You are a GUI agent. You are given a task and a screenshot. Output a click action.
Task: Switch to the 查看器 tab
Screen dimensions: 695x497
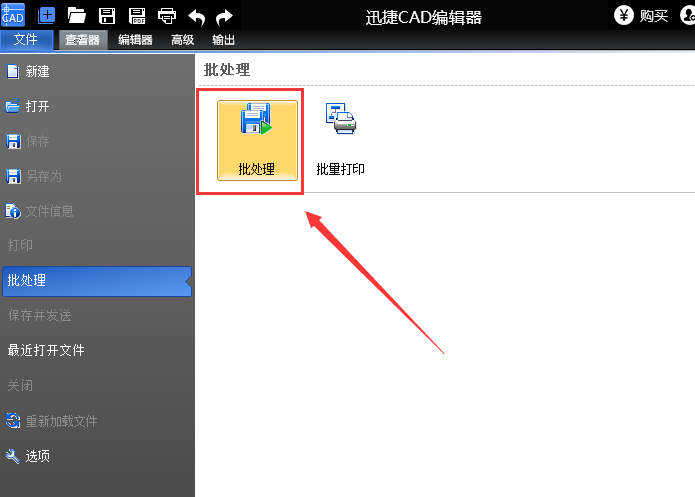[x=83, y=40]
